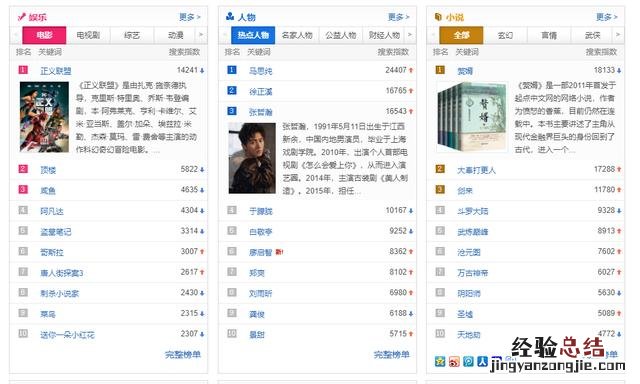640x384 pixels.
Task: Open the 景甜 keyword link
Action: [x=257, y=335]
